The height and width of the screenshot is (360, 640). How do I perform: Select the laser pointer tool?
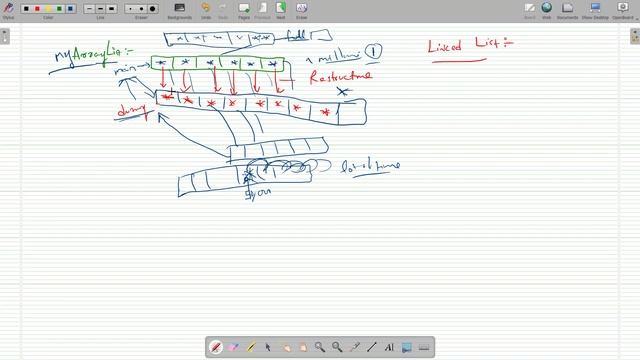pyautogui.click(x=355, y=347)
